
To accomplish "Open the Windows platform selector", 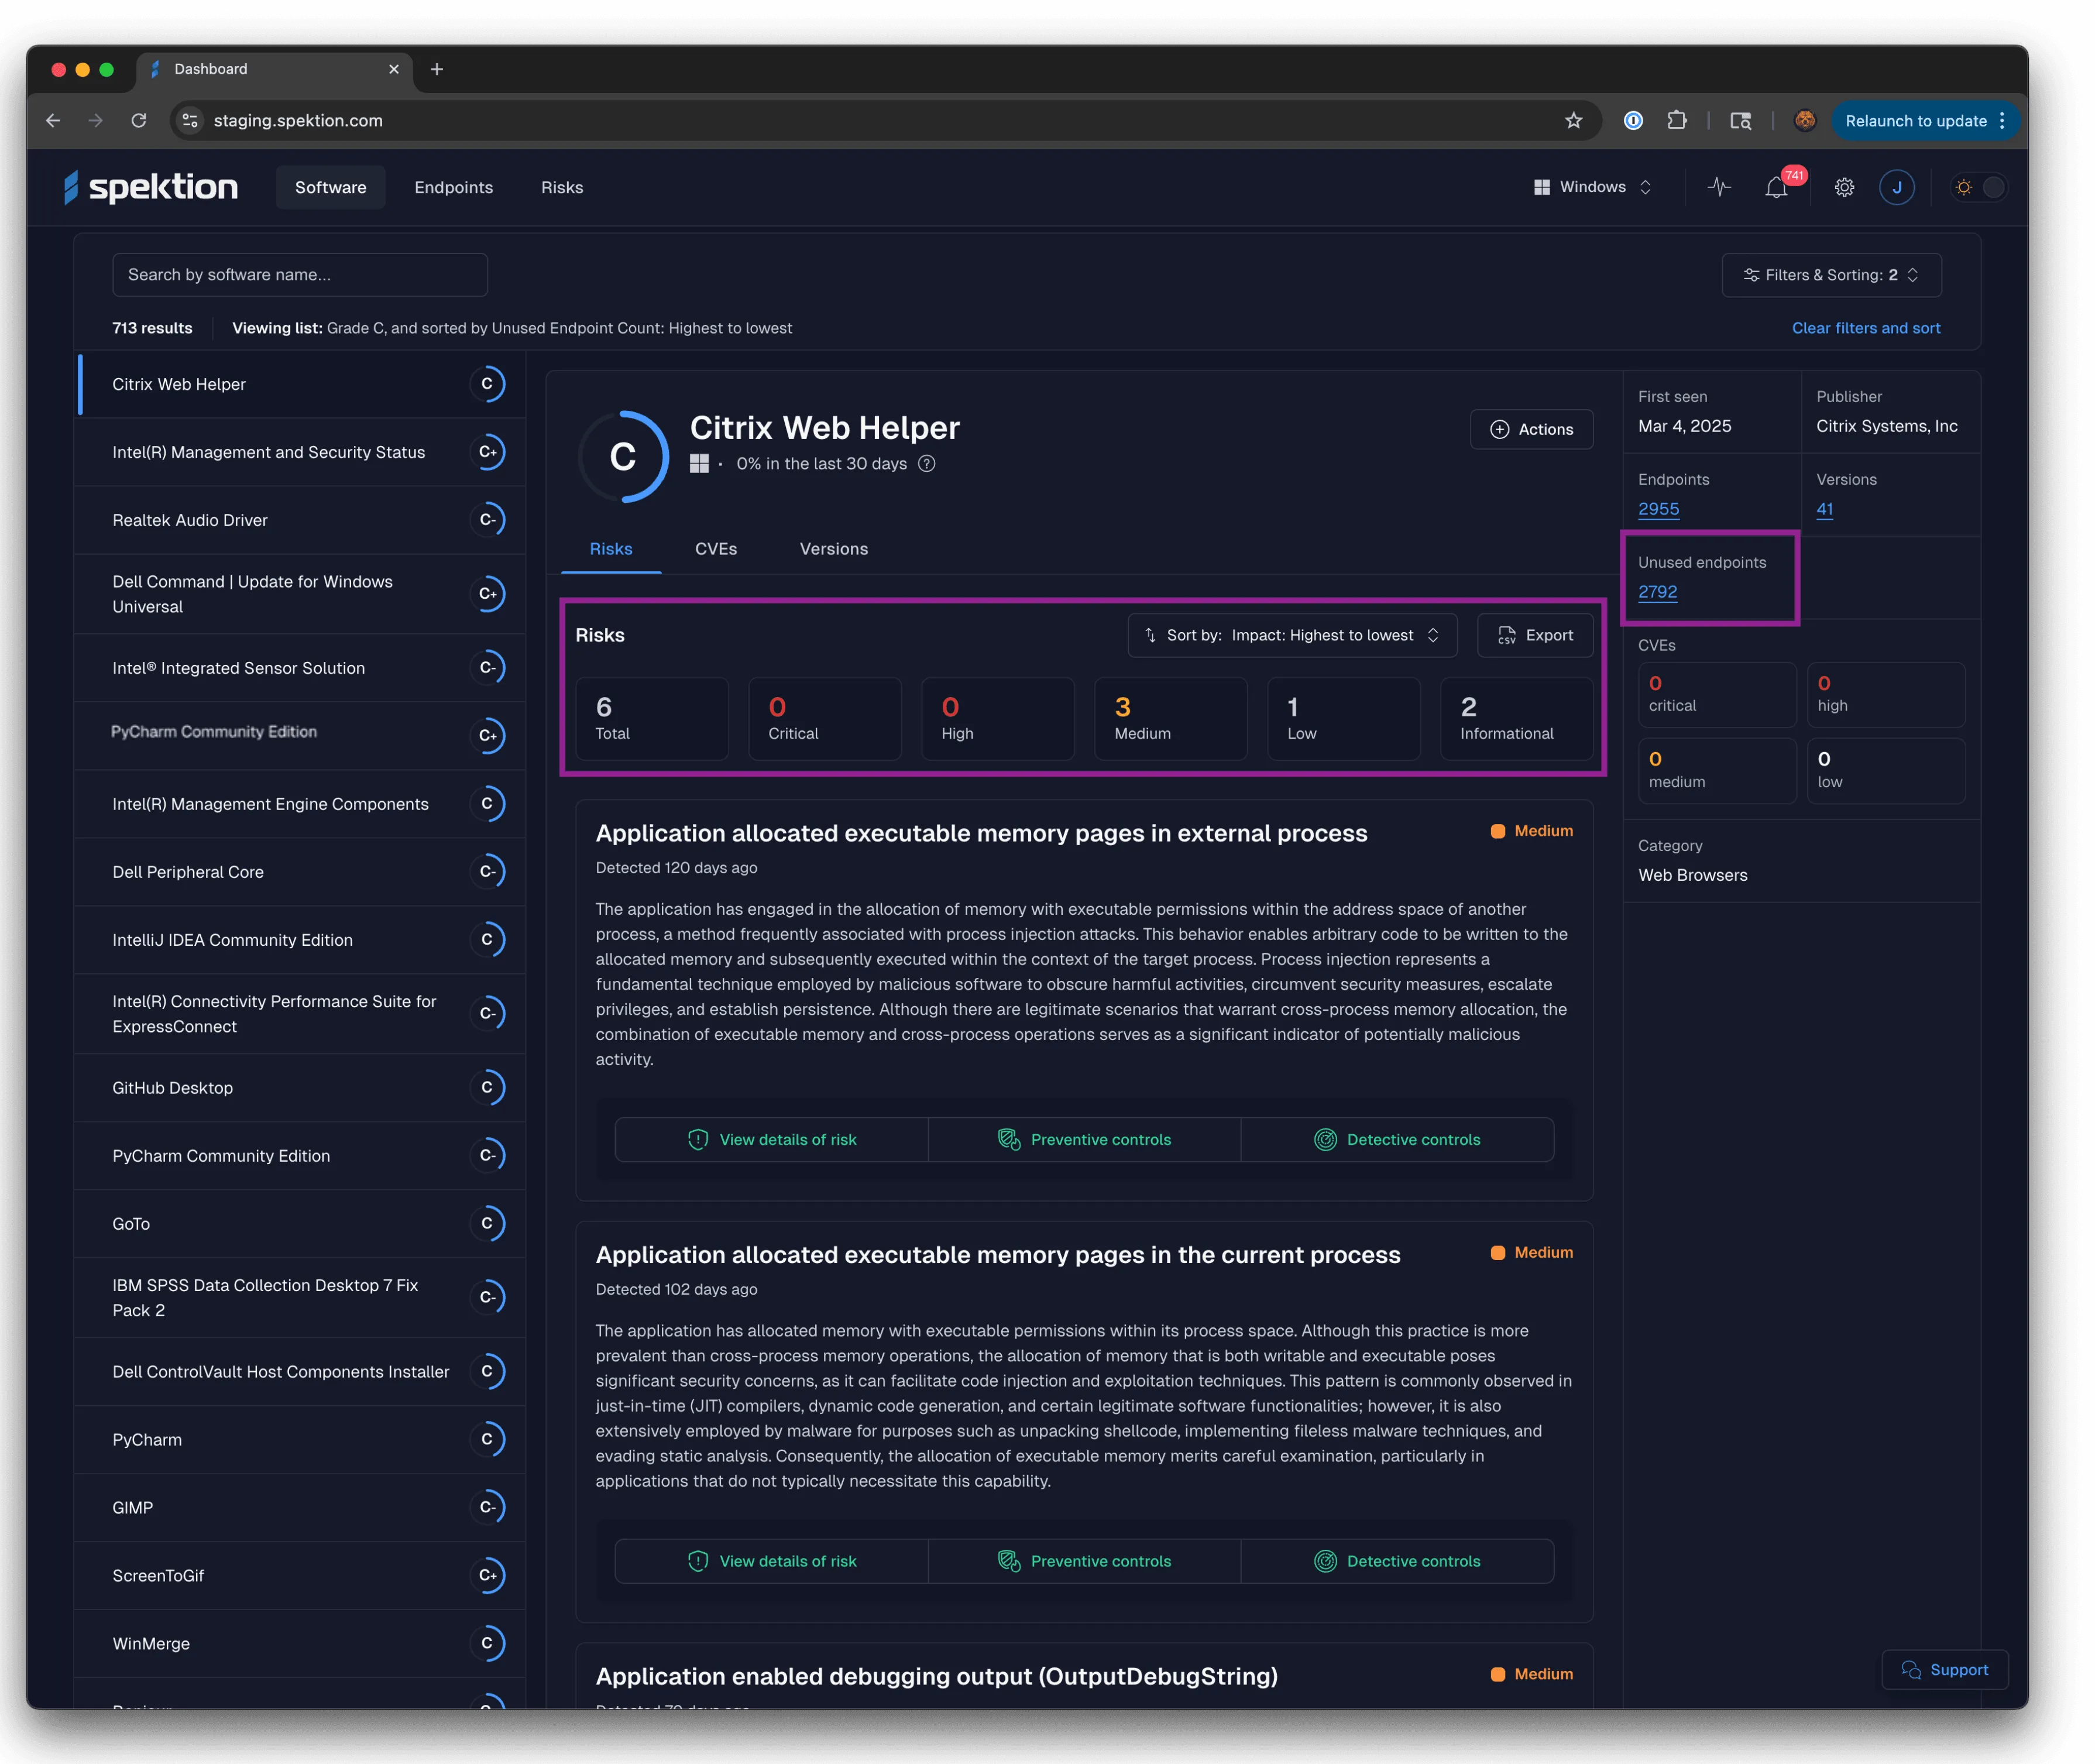I will [1592, 187].
